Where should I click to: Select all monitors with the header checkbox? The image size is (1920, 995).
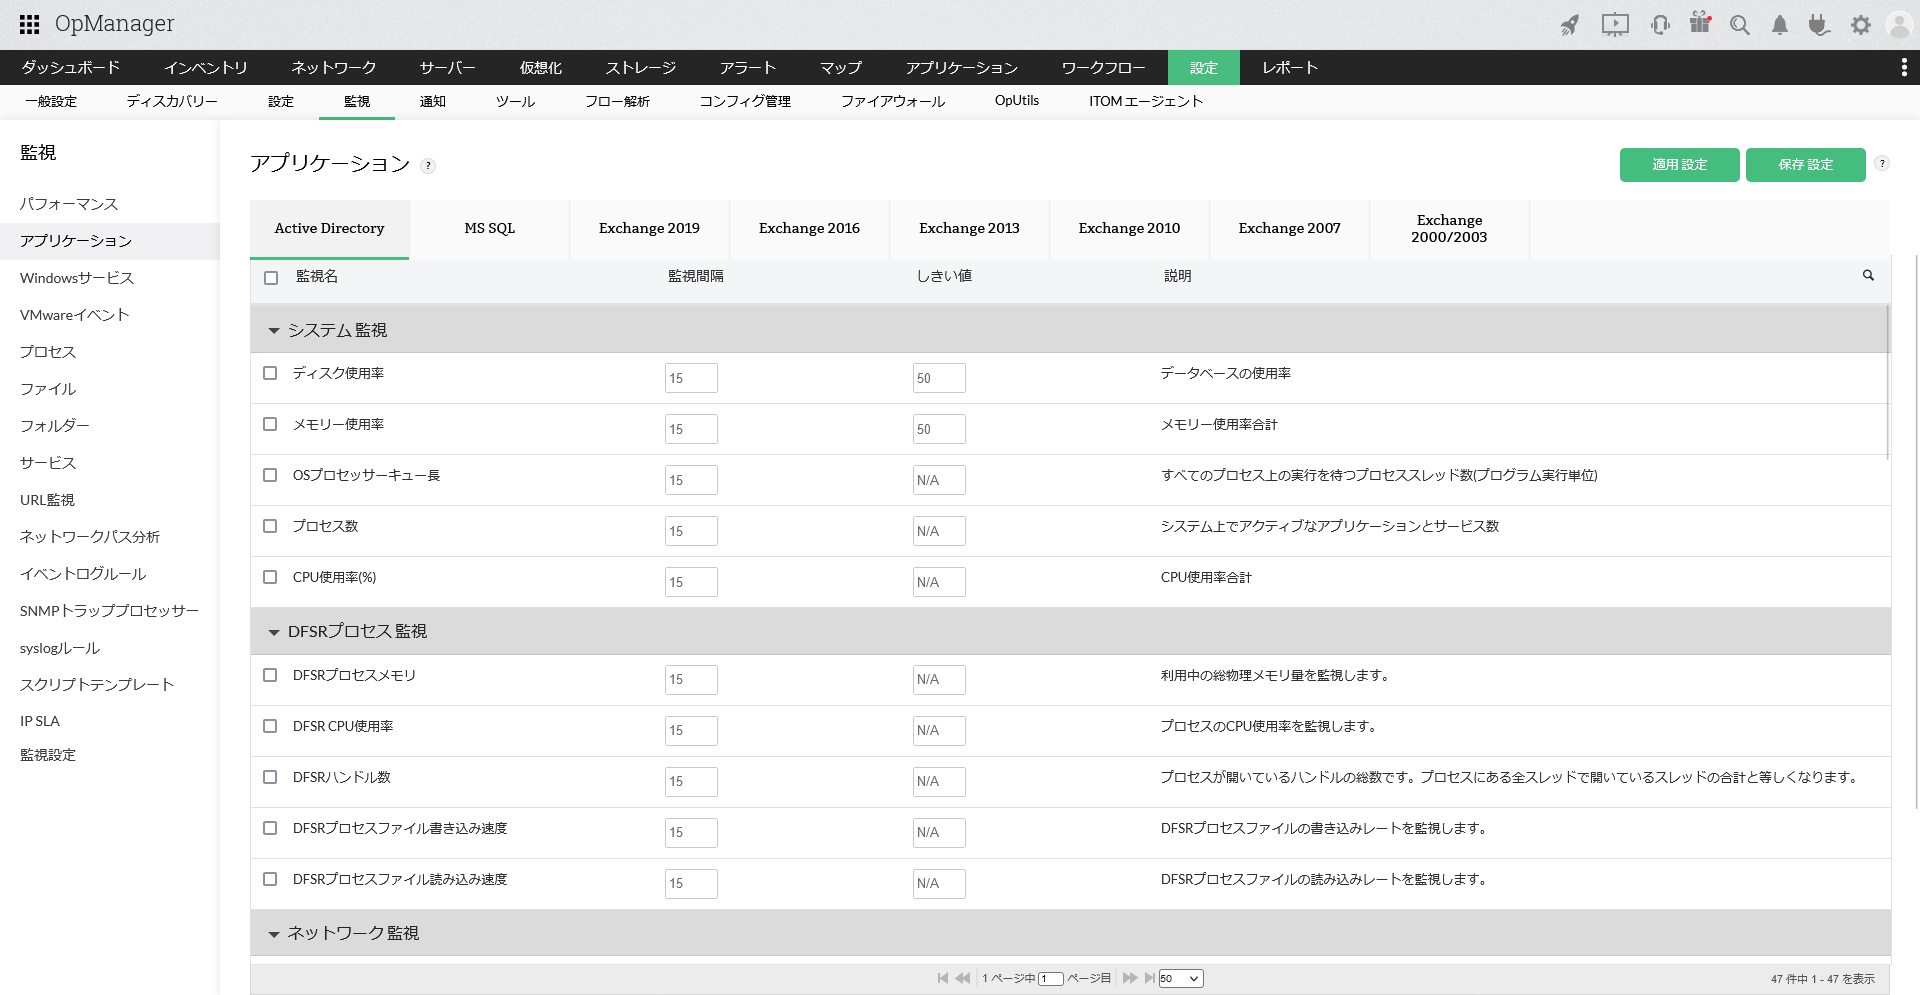pos(270,277)
